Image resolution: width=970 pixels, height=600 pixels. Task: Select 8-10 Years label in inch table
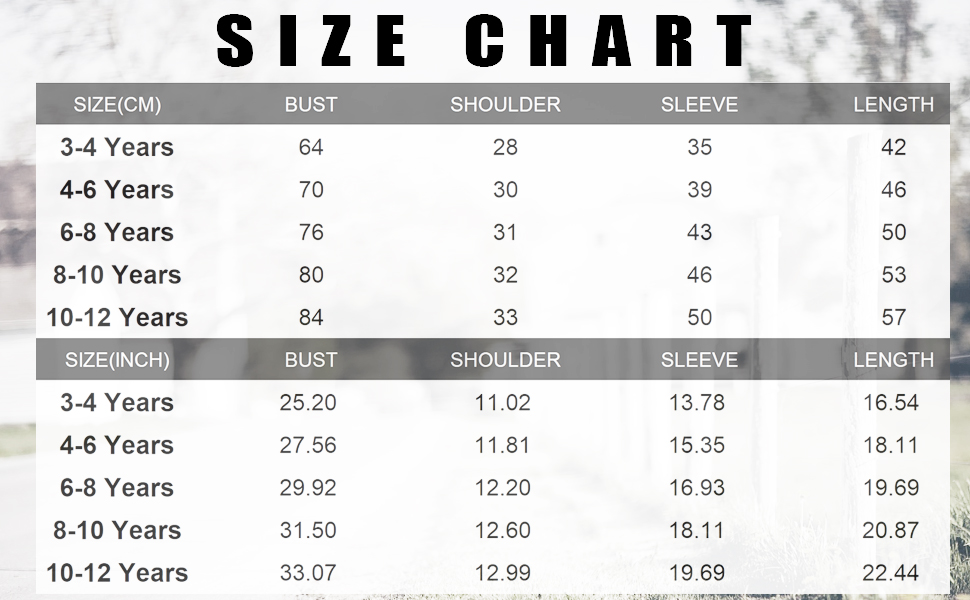point(117,530)
